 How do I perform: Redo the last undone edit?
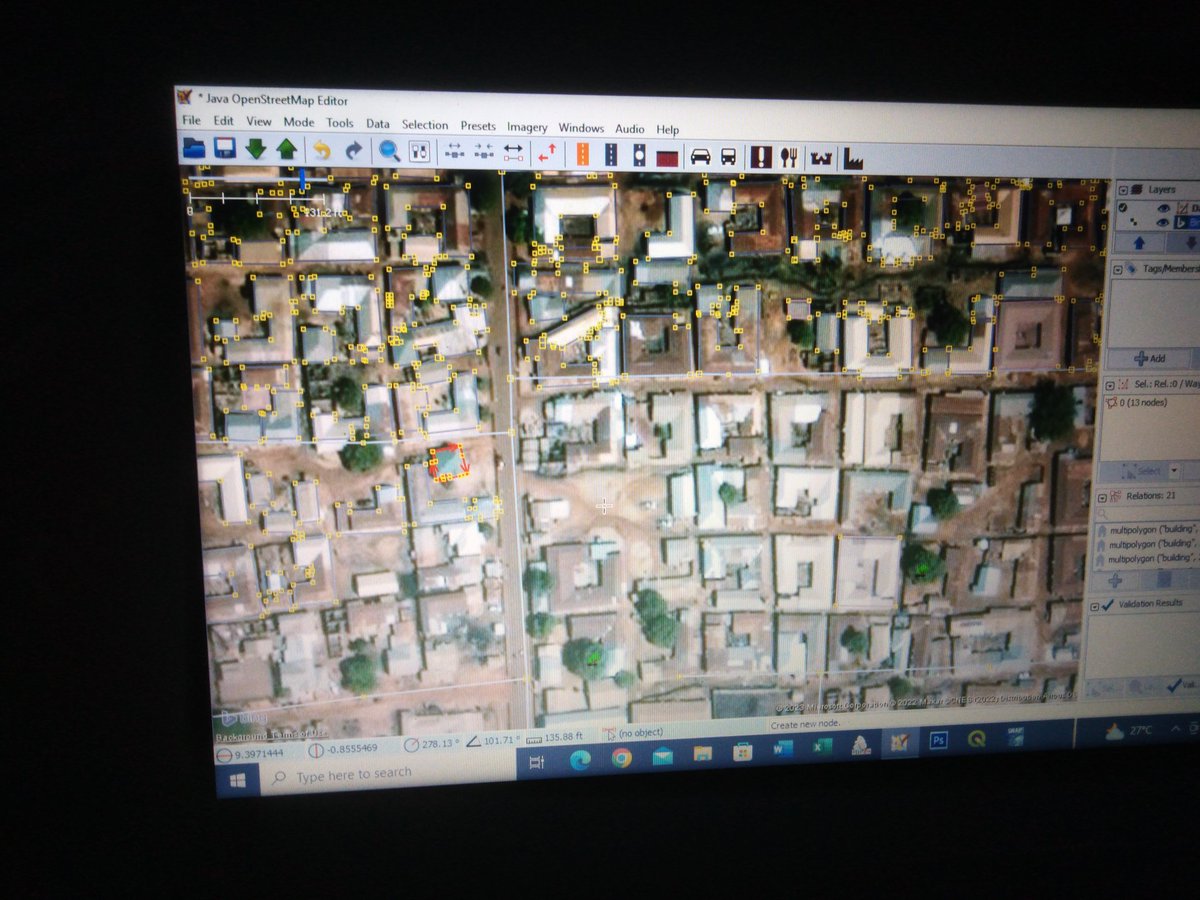pyautogui.click(x=354, y=151)
